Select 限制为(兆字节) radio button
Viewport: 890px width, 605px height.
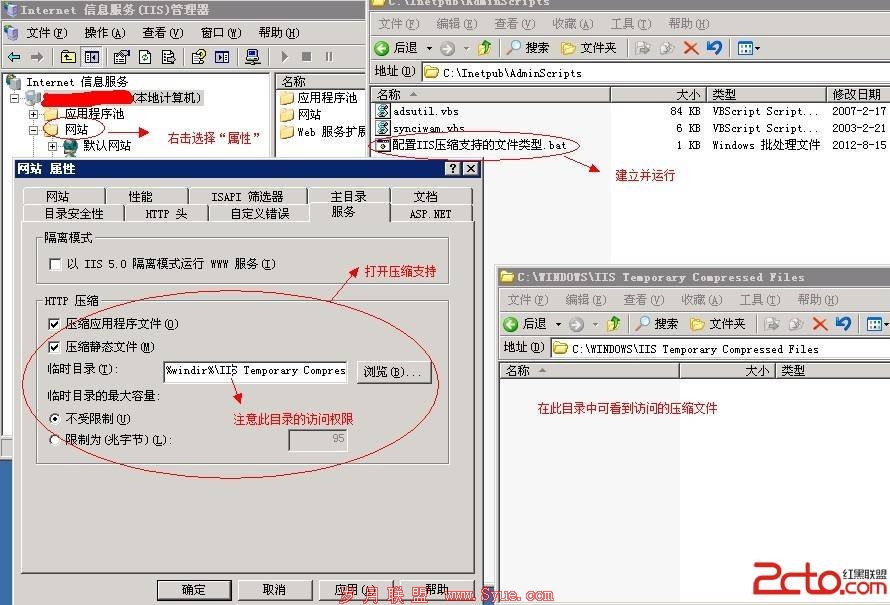[54, 440]
